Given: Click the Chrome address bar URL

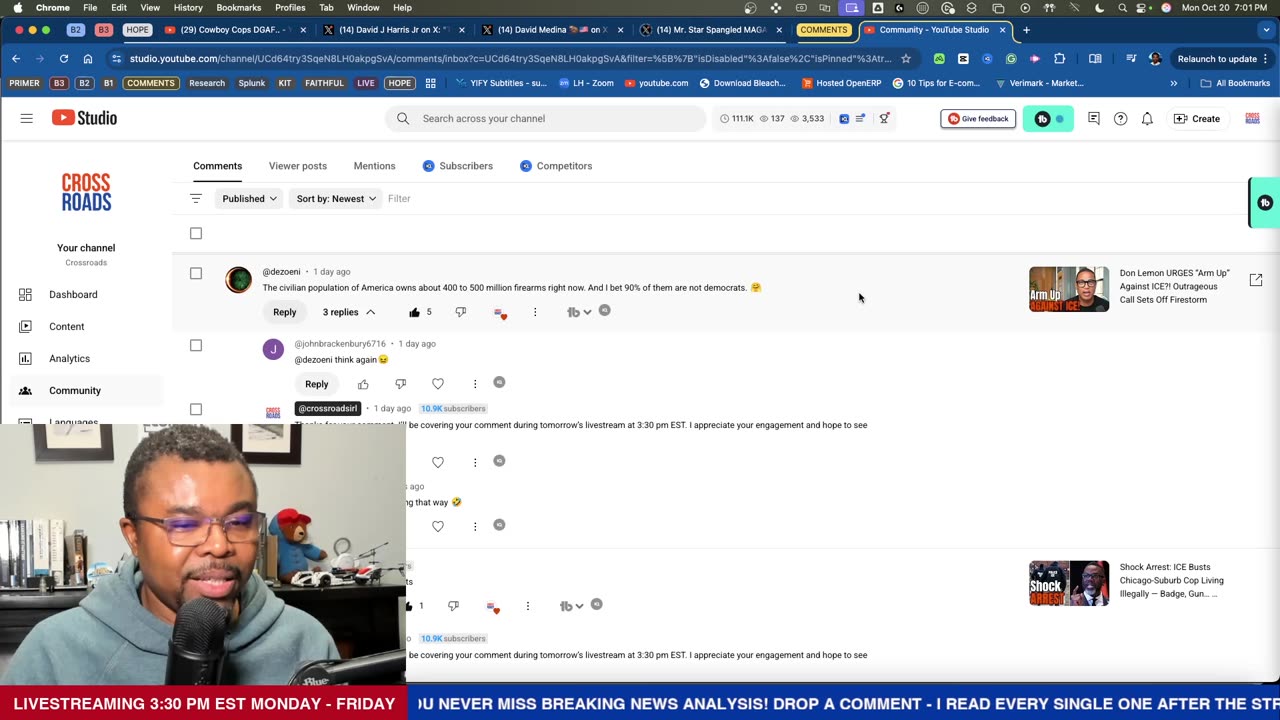Looking at the screenshot, I should (510, 59).
